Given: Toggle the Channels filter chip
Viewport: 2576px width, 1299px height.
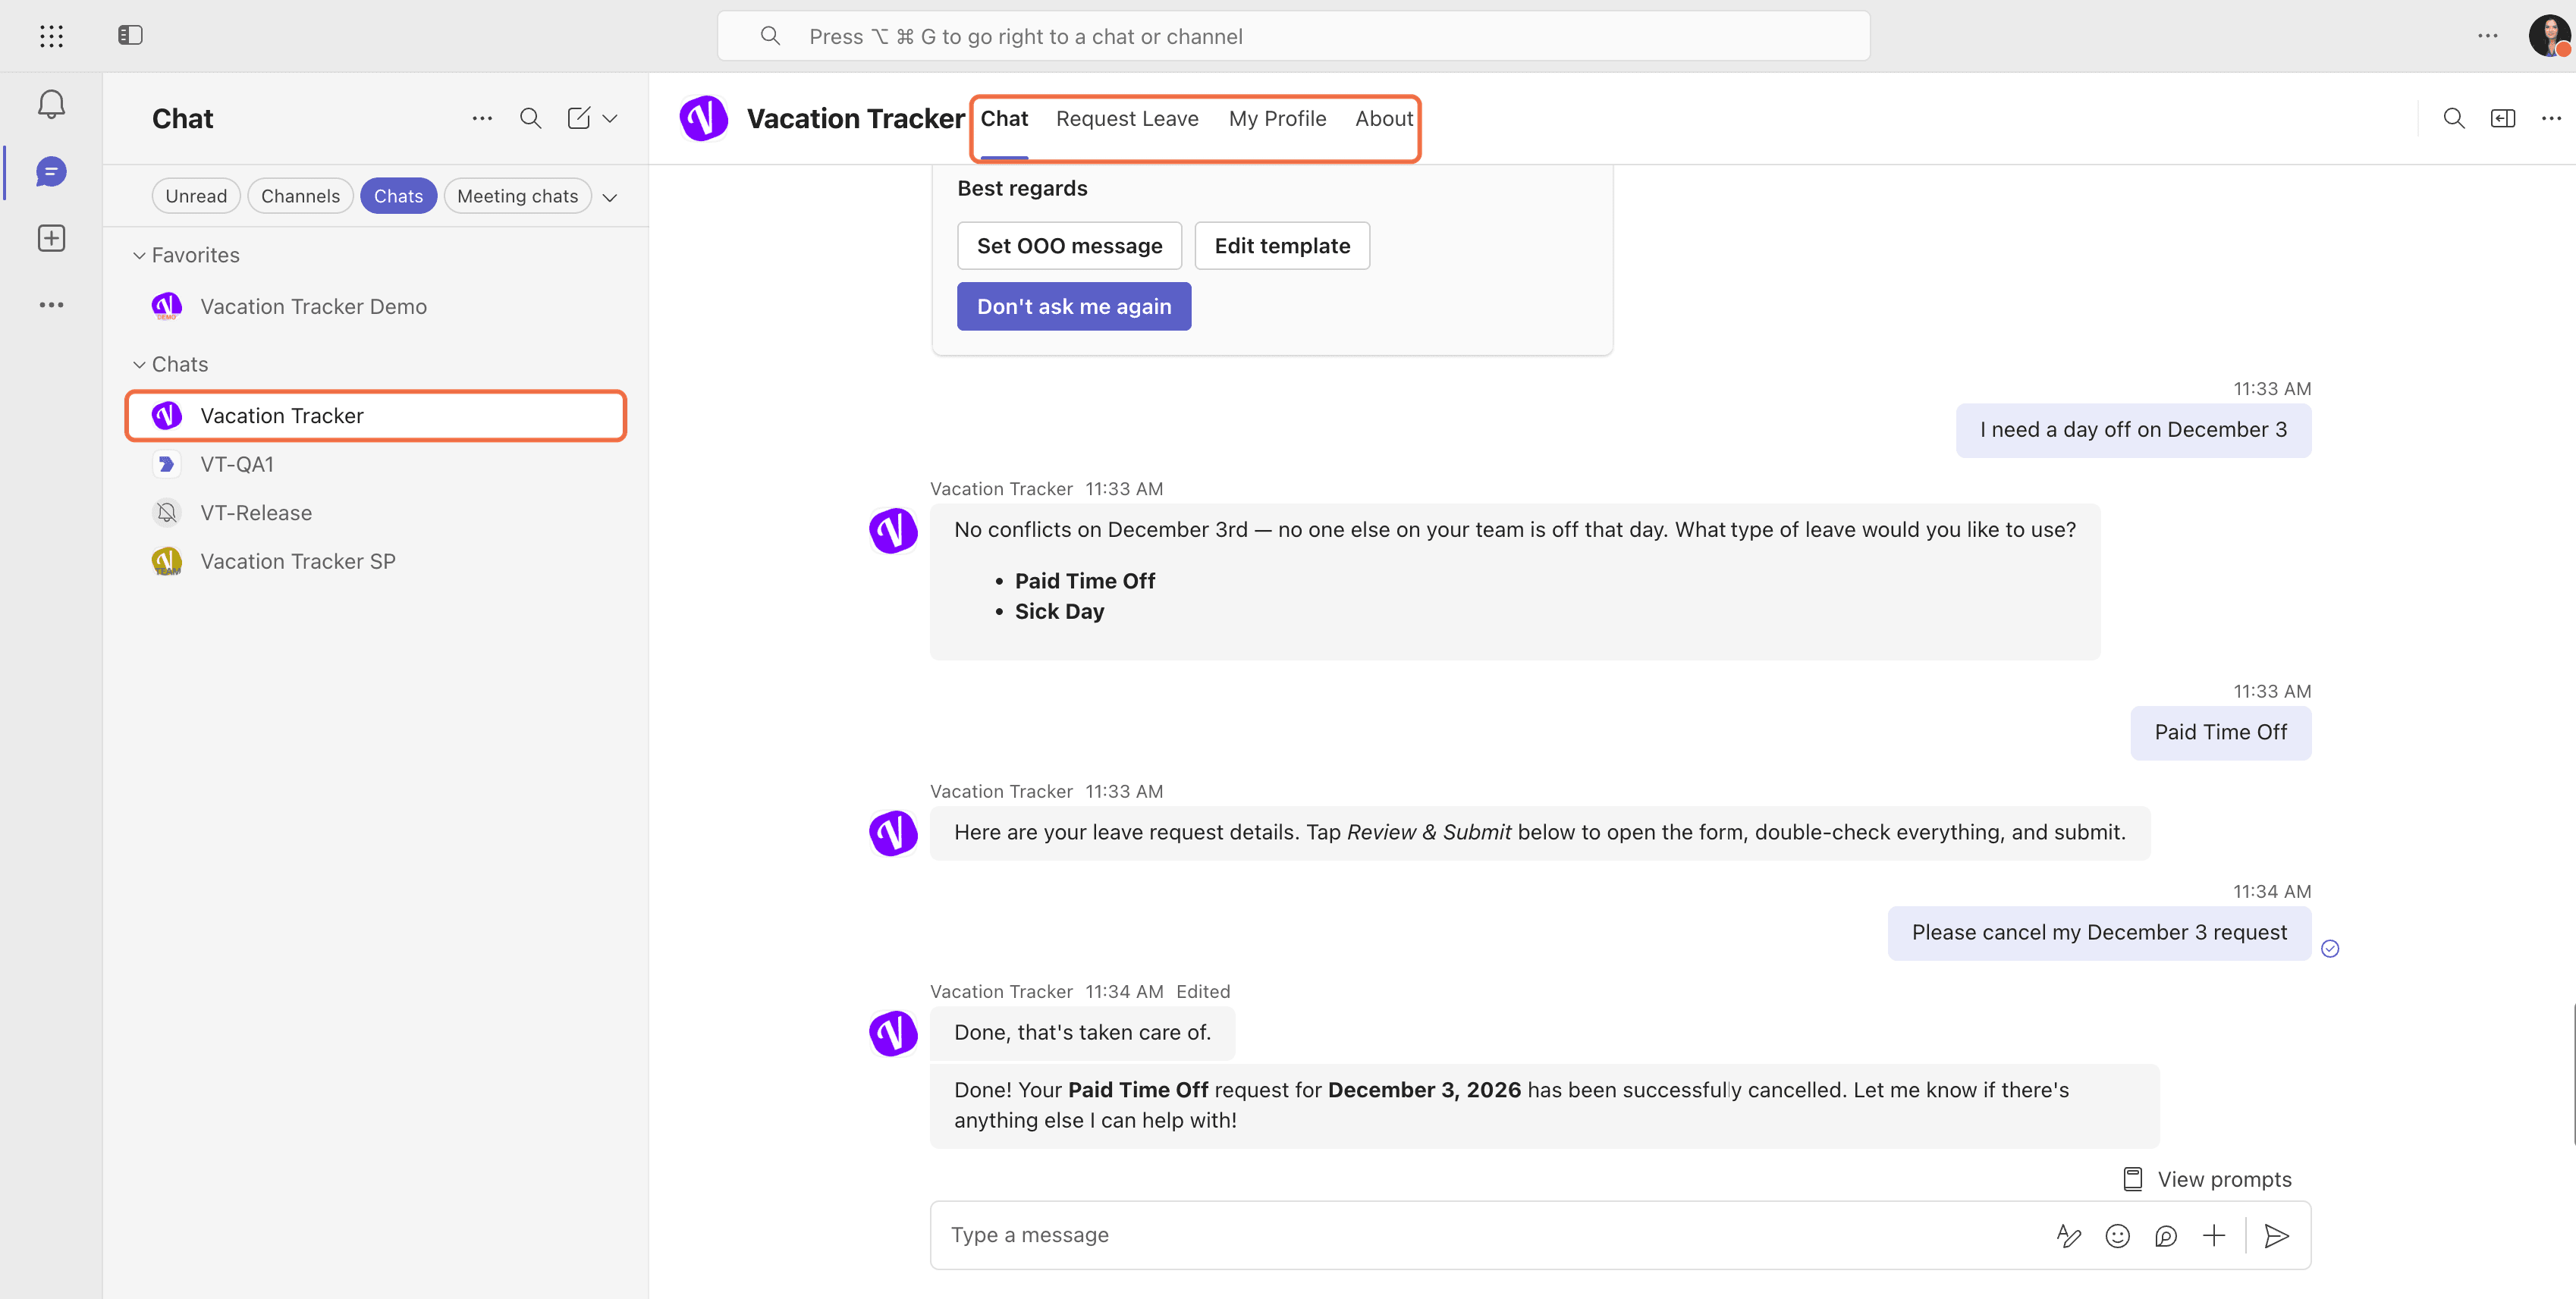Looking at the screenshot, I should pyautogui.click(x=300, y=196).
